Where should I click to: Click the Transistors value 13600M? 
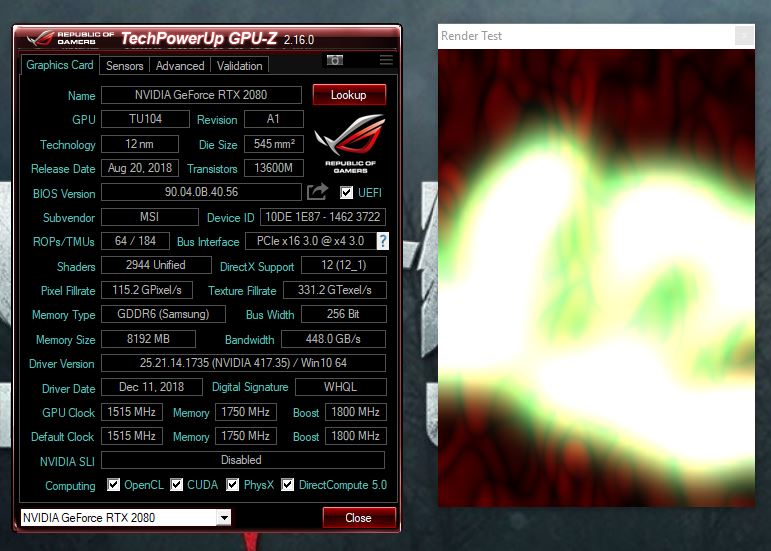(x=274, y=168)
